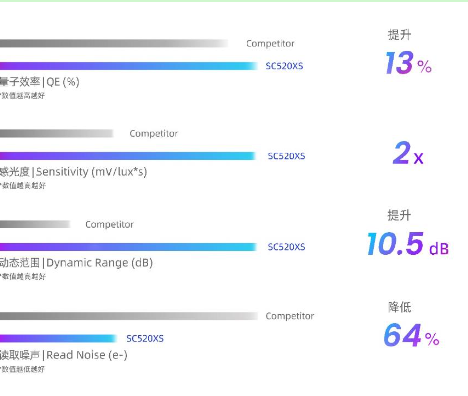
Task: Click the 13% improvement figure
Action: click(408, 63)
